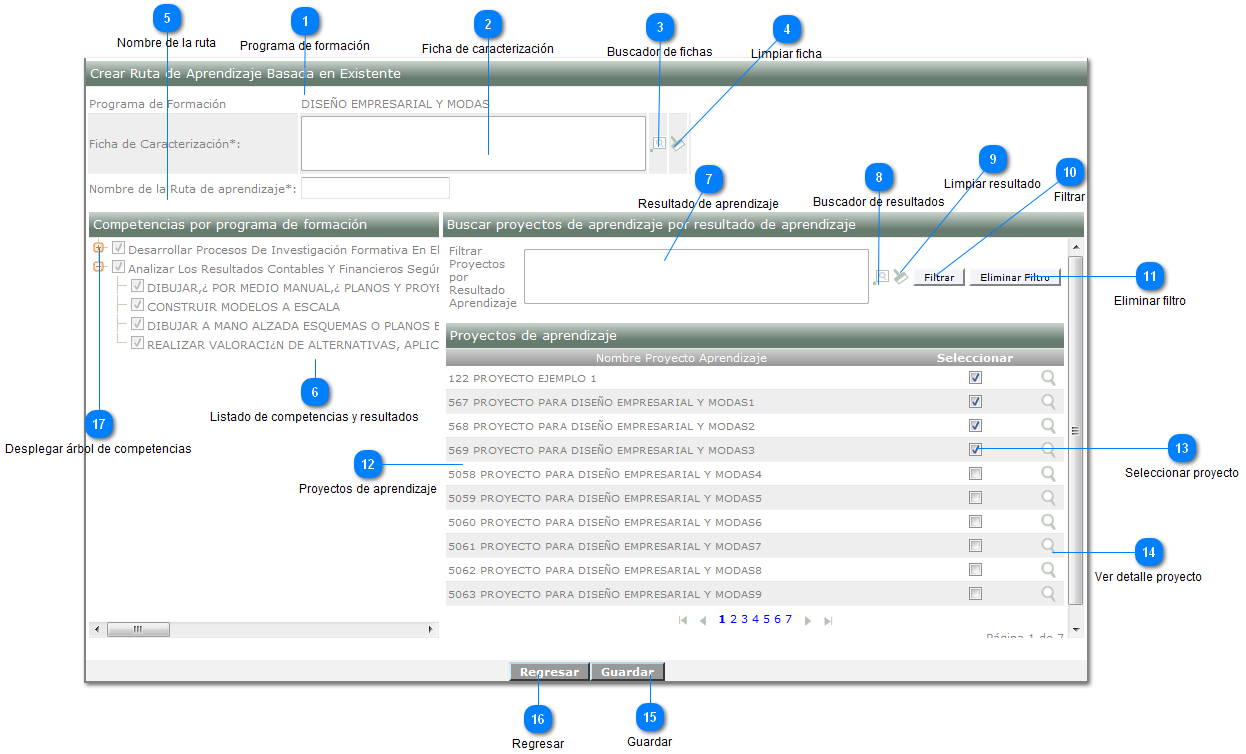Image resolution: width=1246 pixels, height=754 pixels.
Task: Click the Regresar button
Action: (549, 672)
